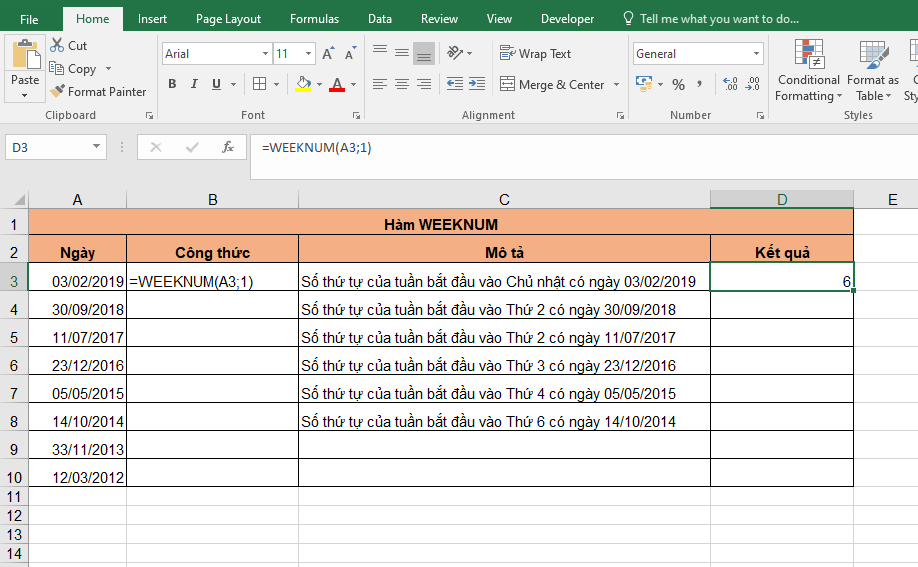Select cell B3 containing the WEEKNUM formula
This screenshot has width=918, height=567.
pos(212,282)
